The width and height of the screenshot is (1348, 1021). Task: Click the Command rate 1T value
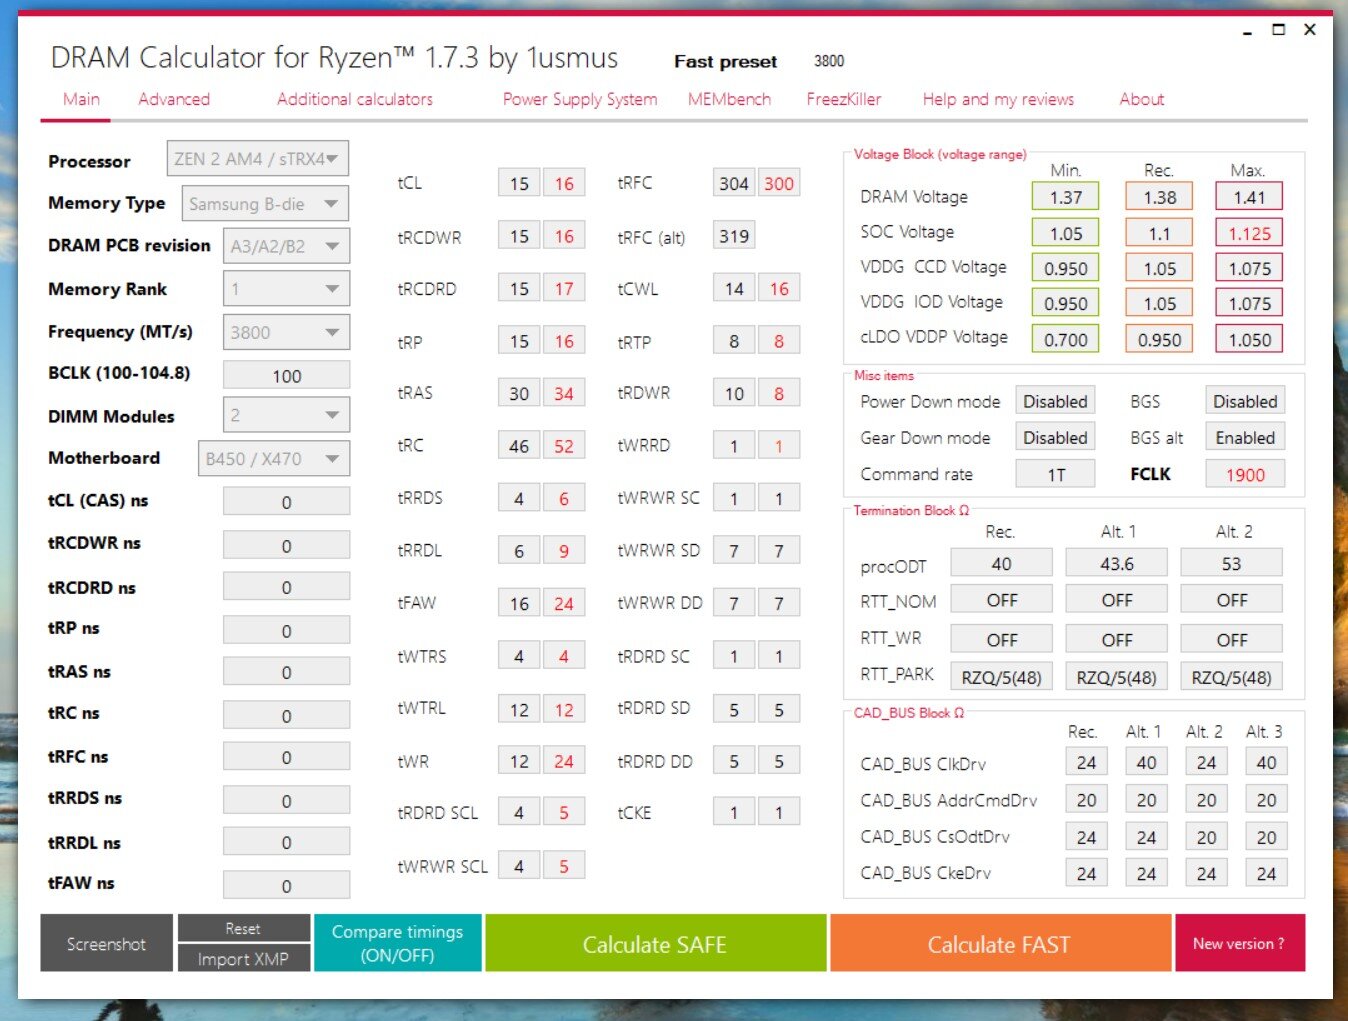(x=1055, y=474)
